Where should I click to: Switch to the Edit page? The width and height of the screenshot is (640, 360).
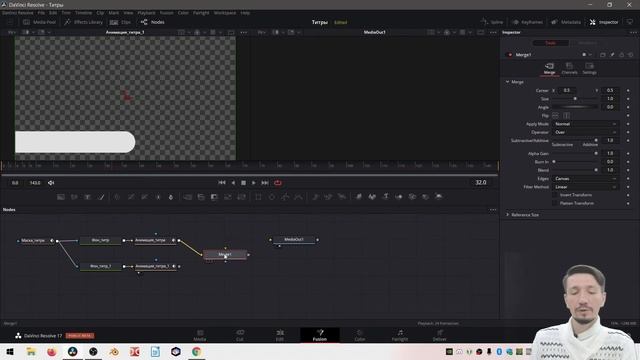[280, 336]
